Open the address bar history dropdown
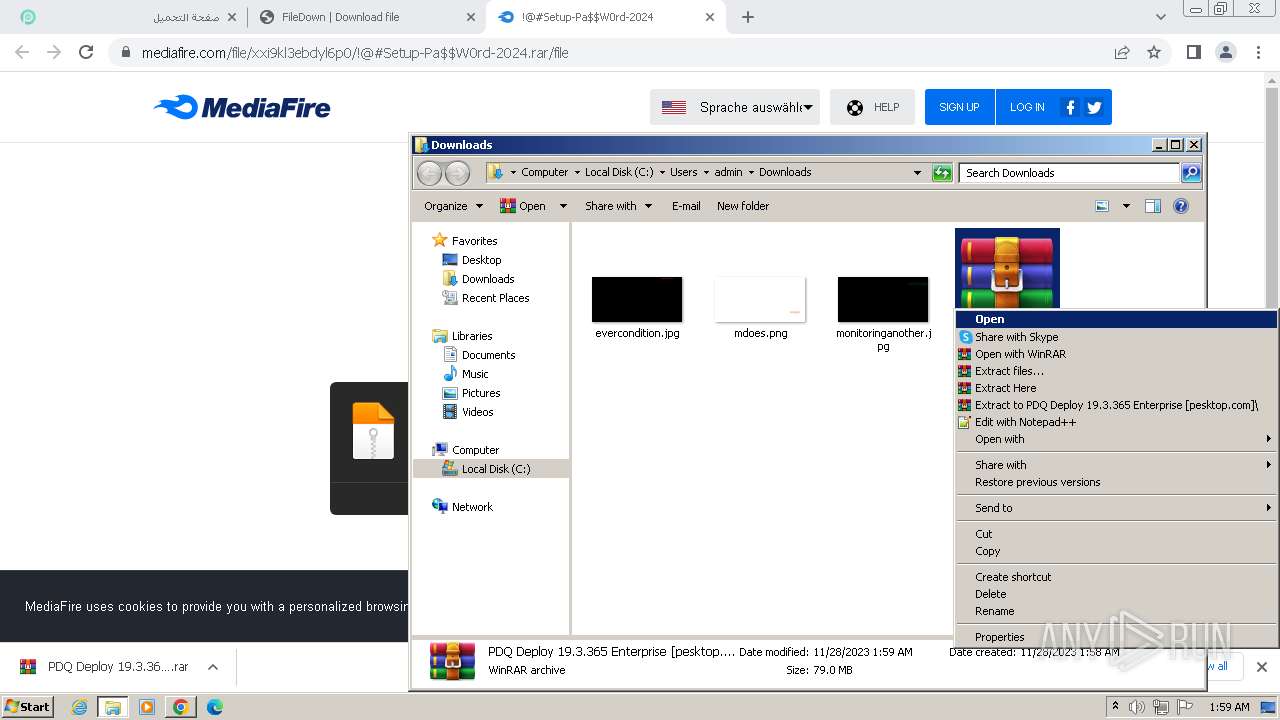This screenshot has height=720, width=1280. click(917, 173)
